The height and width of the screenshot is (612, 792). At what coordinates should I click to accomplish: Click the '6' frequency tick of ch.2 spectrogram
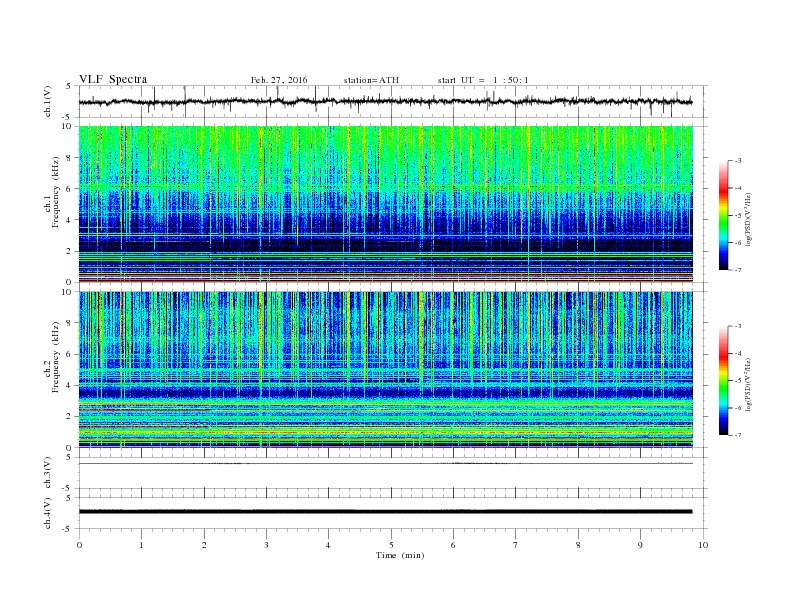[69, 354]
